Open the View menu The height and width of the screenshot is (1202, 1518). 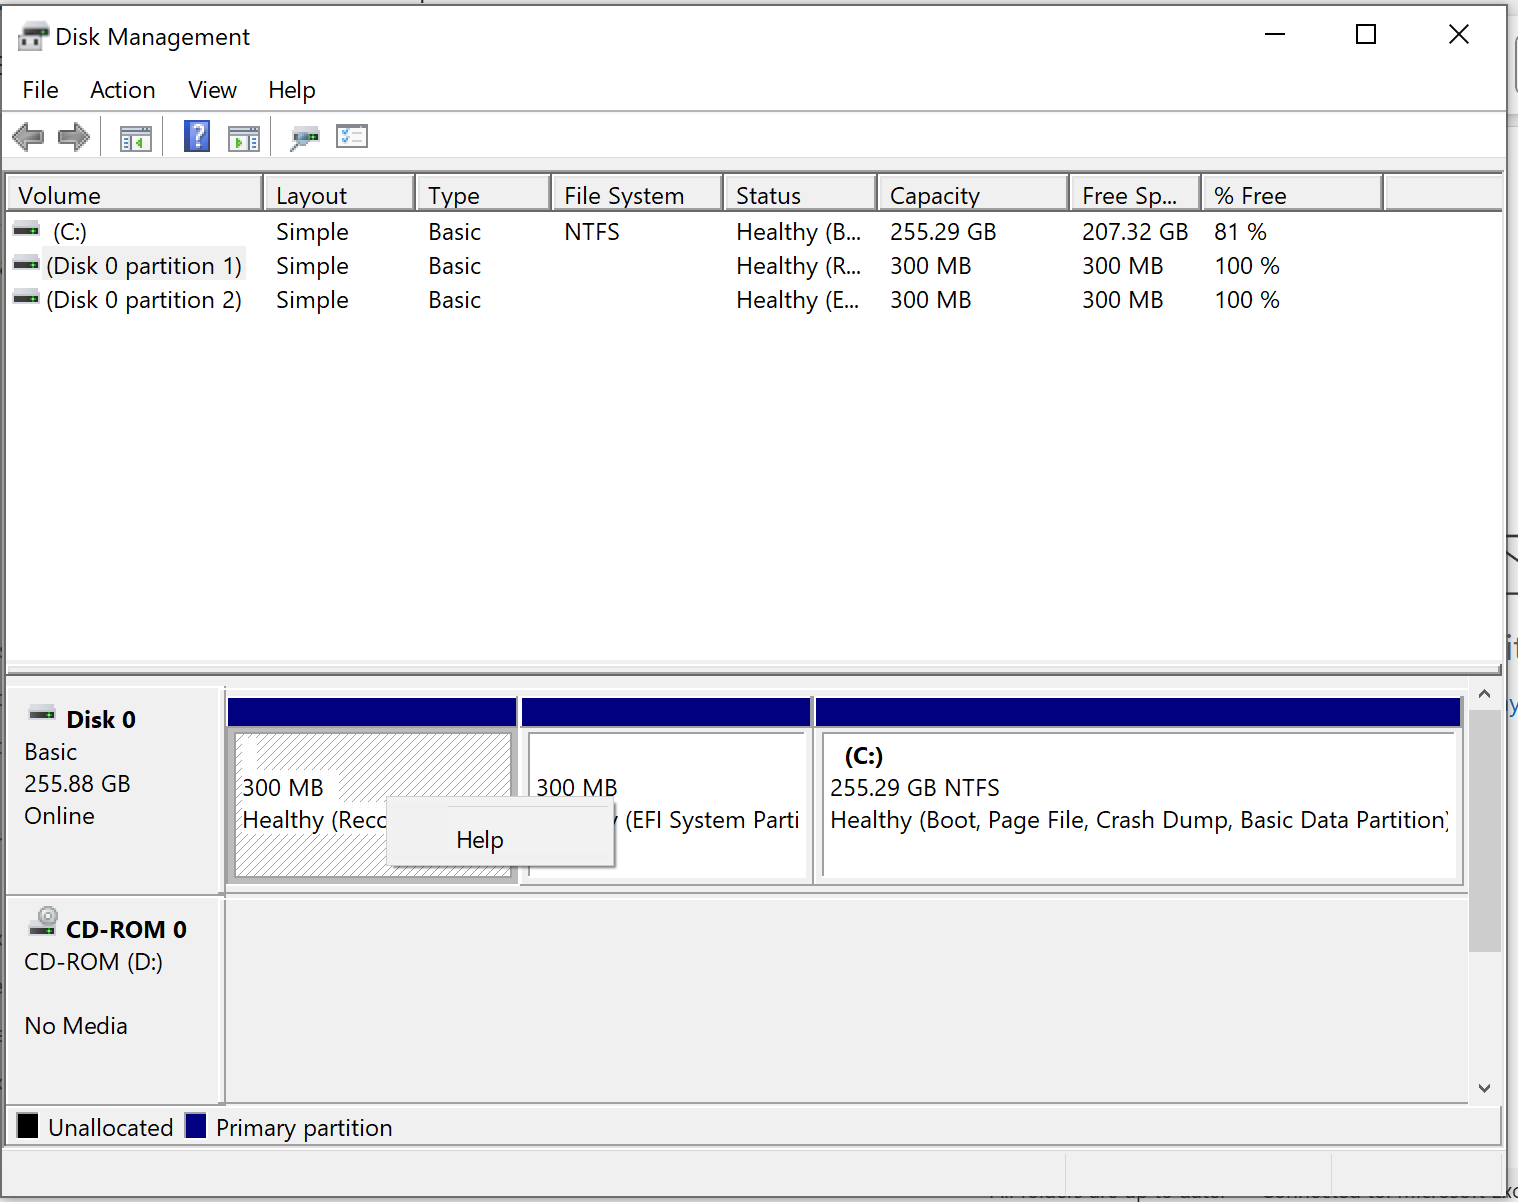[213, 90]
